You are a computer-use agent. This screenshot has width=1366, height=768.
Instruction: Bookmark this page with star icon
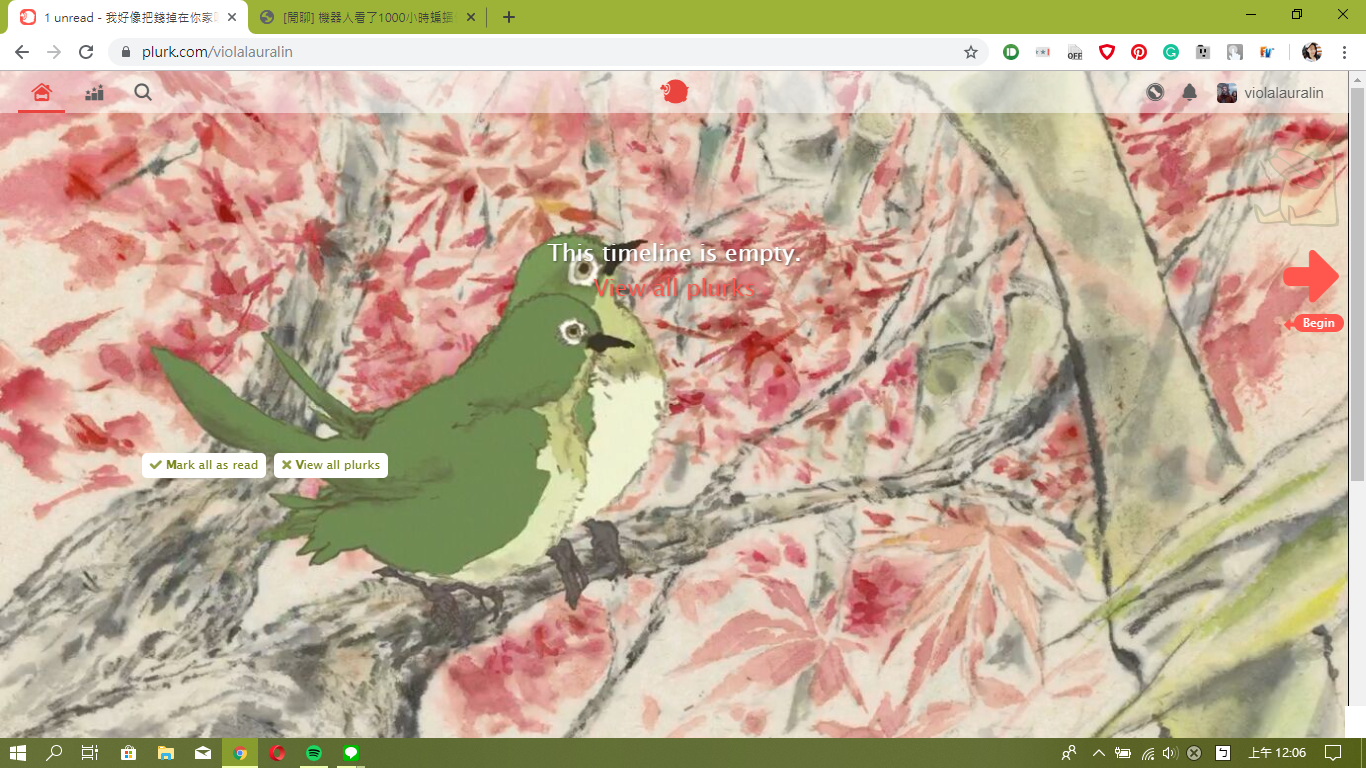point(970,52)
